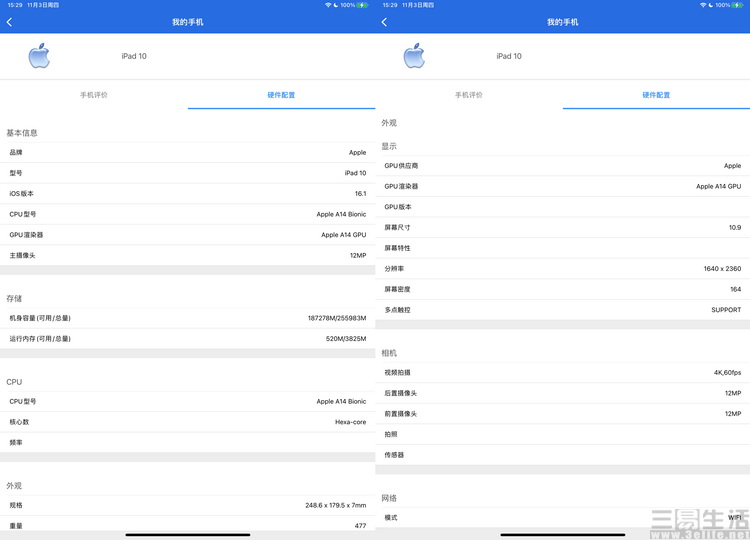Switch to 手机评价 tab in left screenshot
Screen dimensions: 750x540
click(94, 95)
